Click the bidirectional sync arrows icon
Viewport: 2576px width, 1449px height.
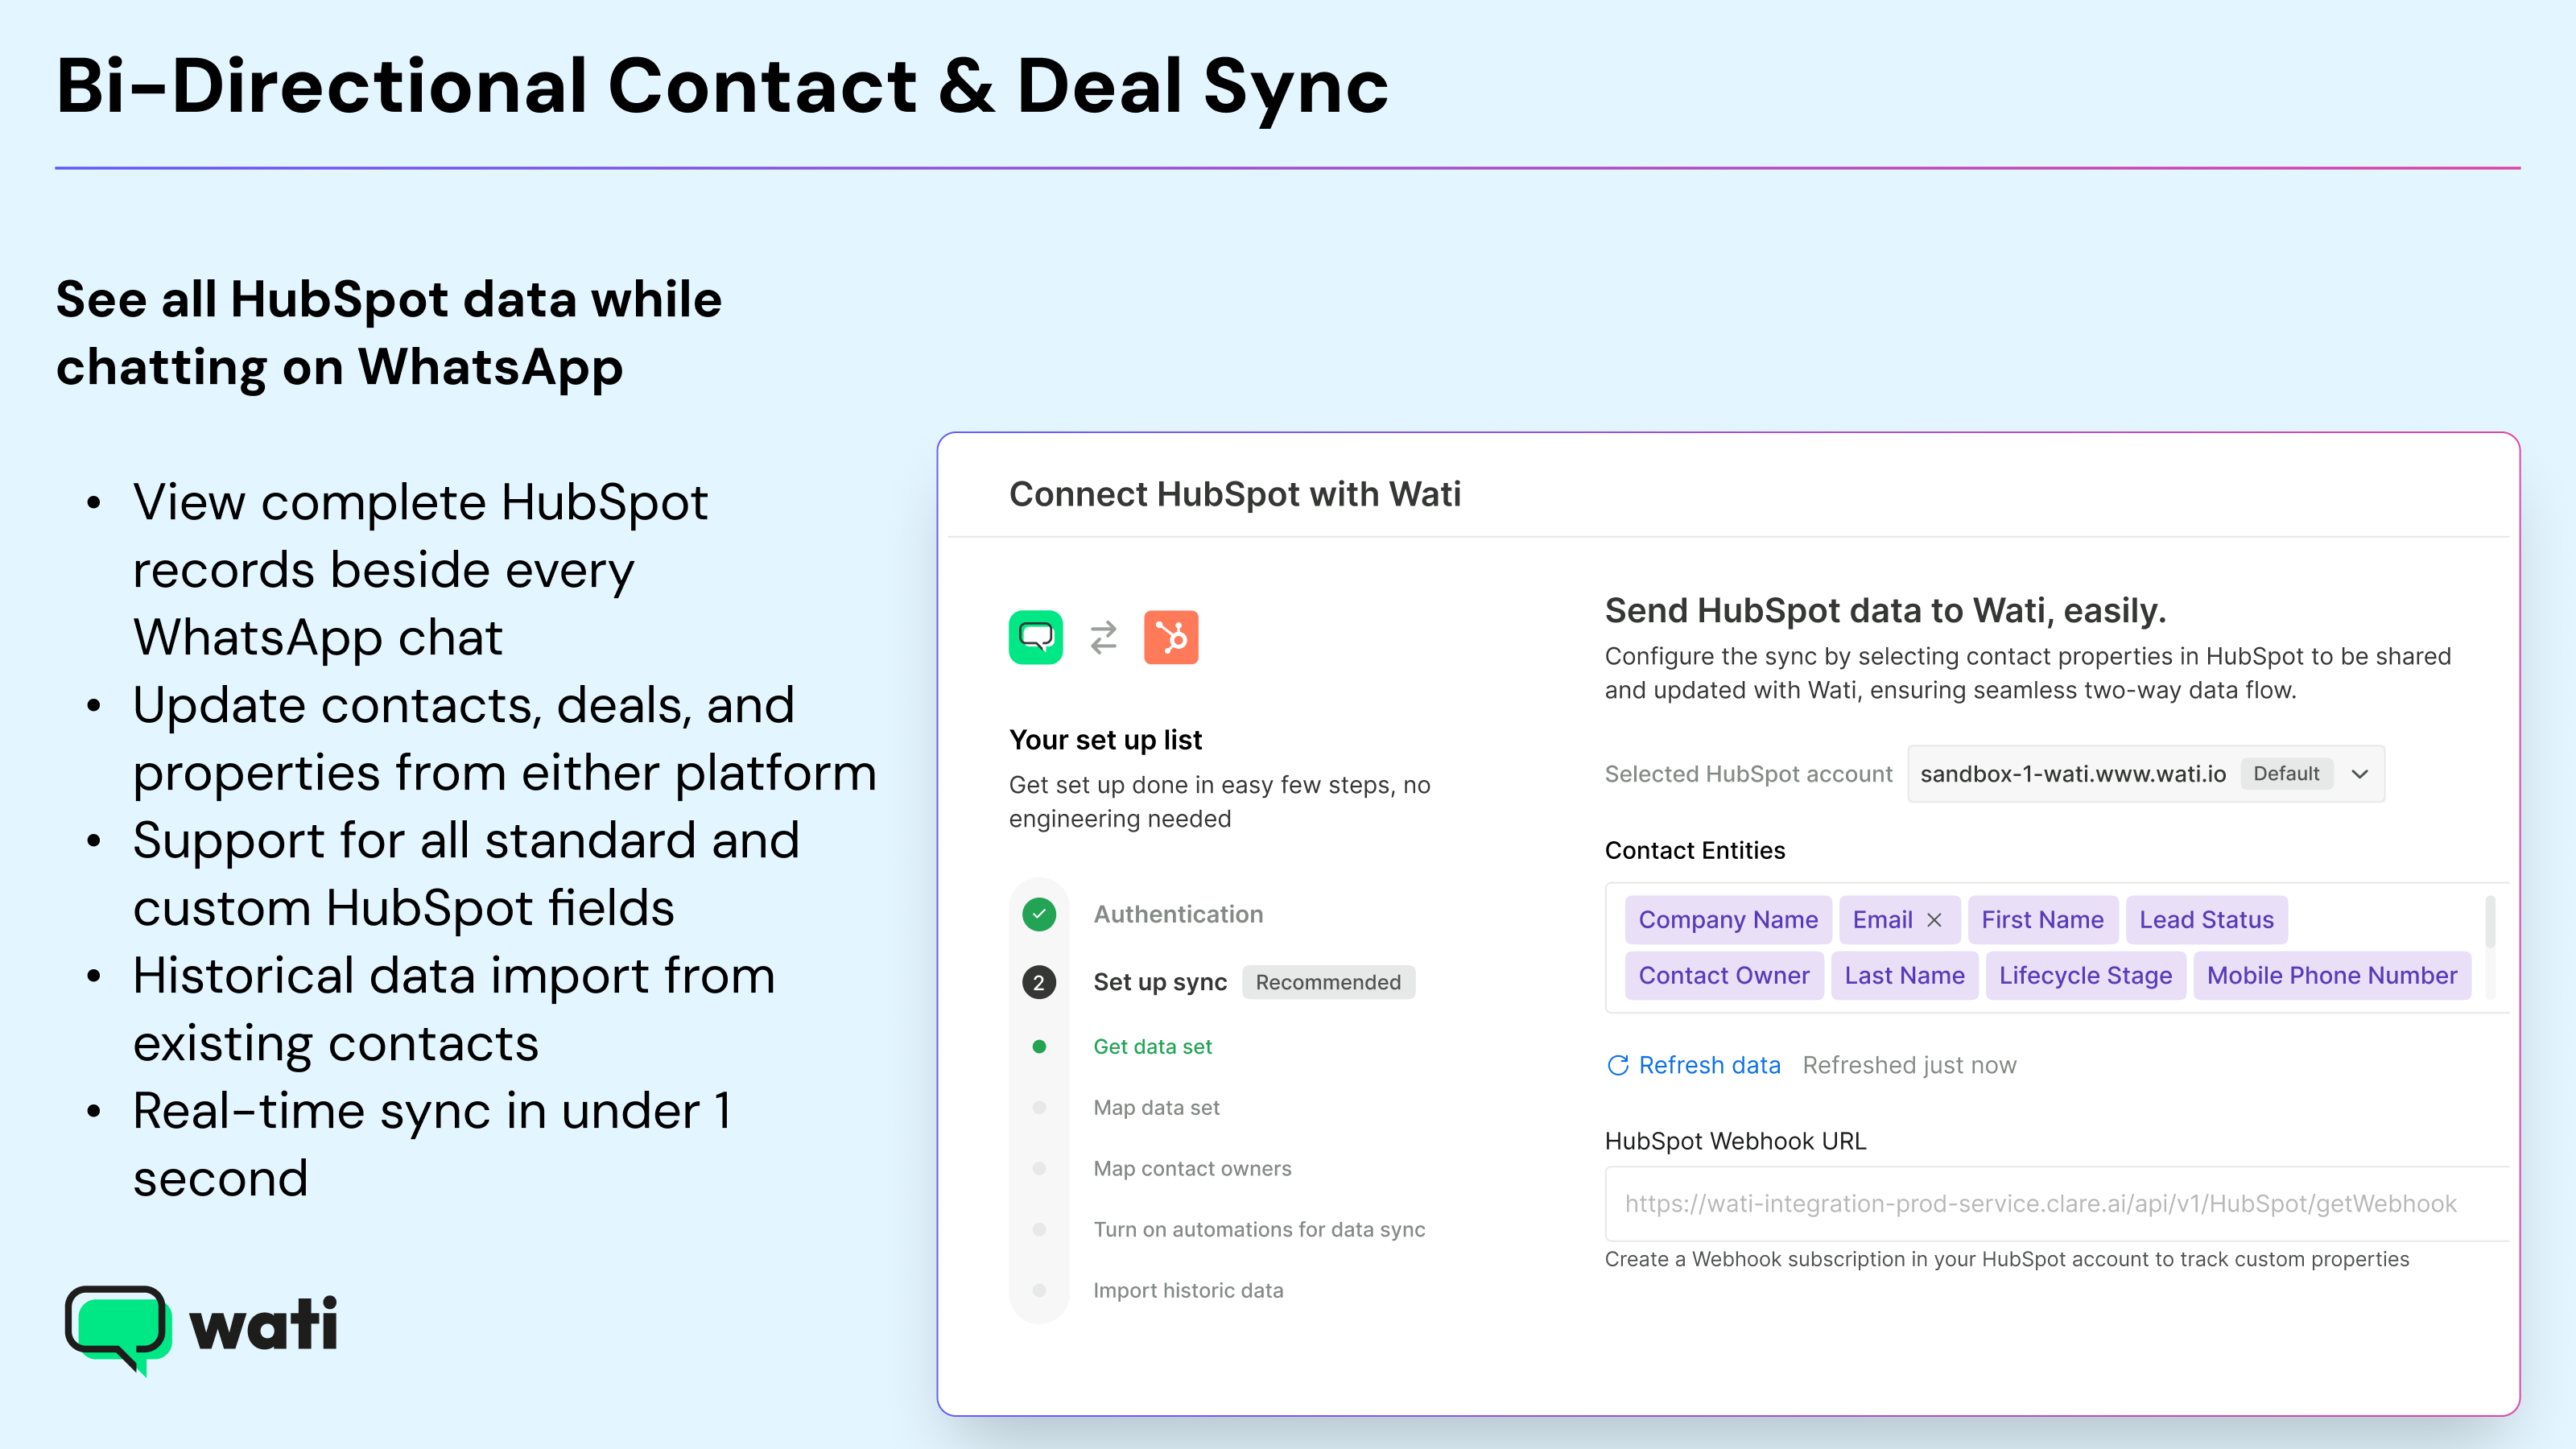[x=1102, y=637]
